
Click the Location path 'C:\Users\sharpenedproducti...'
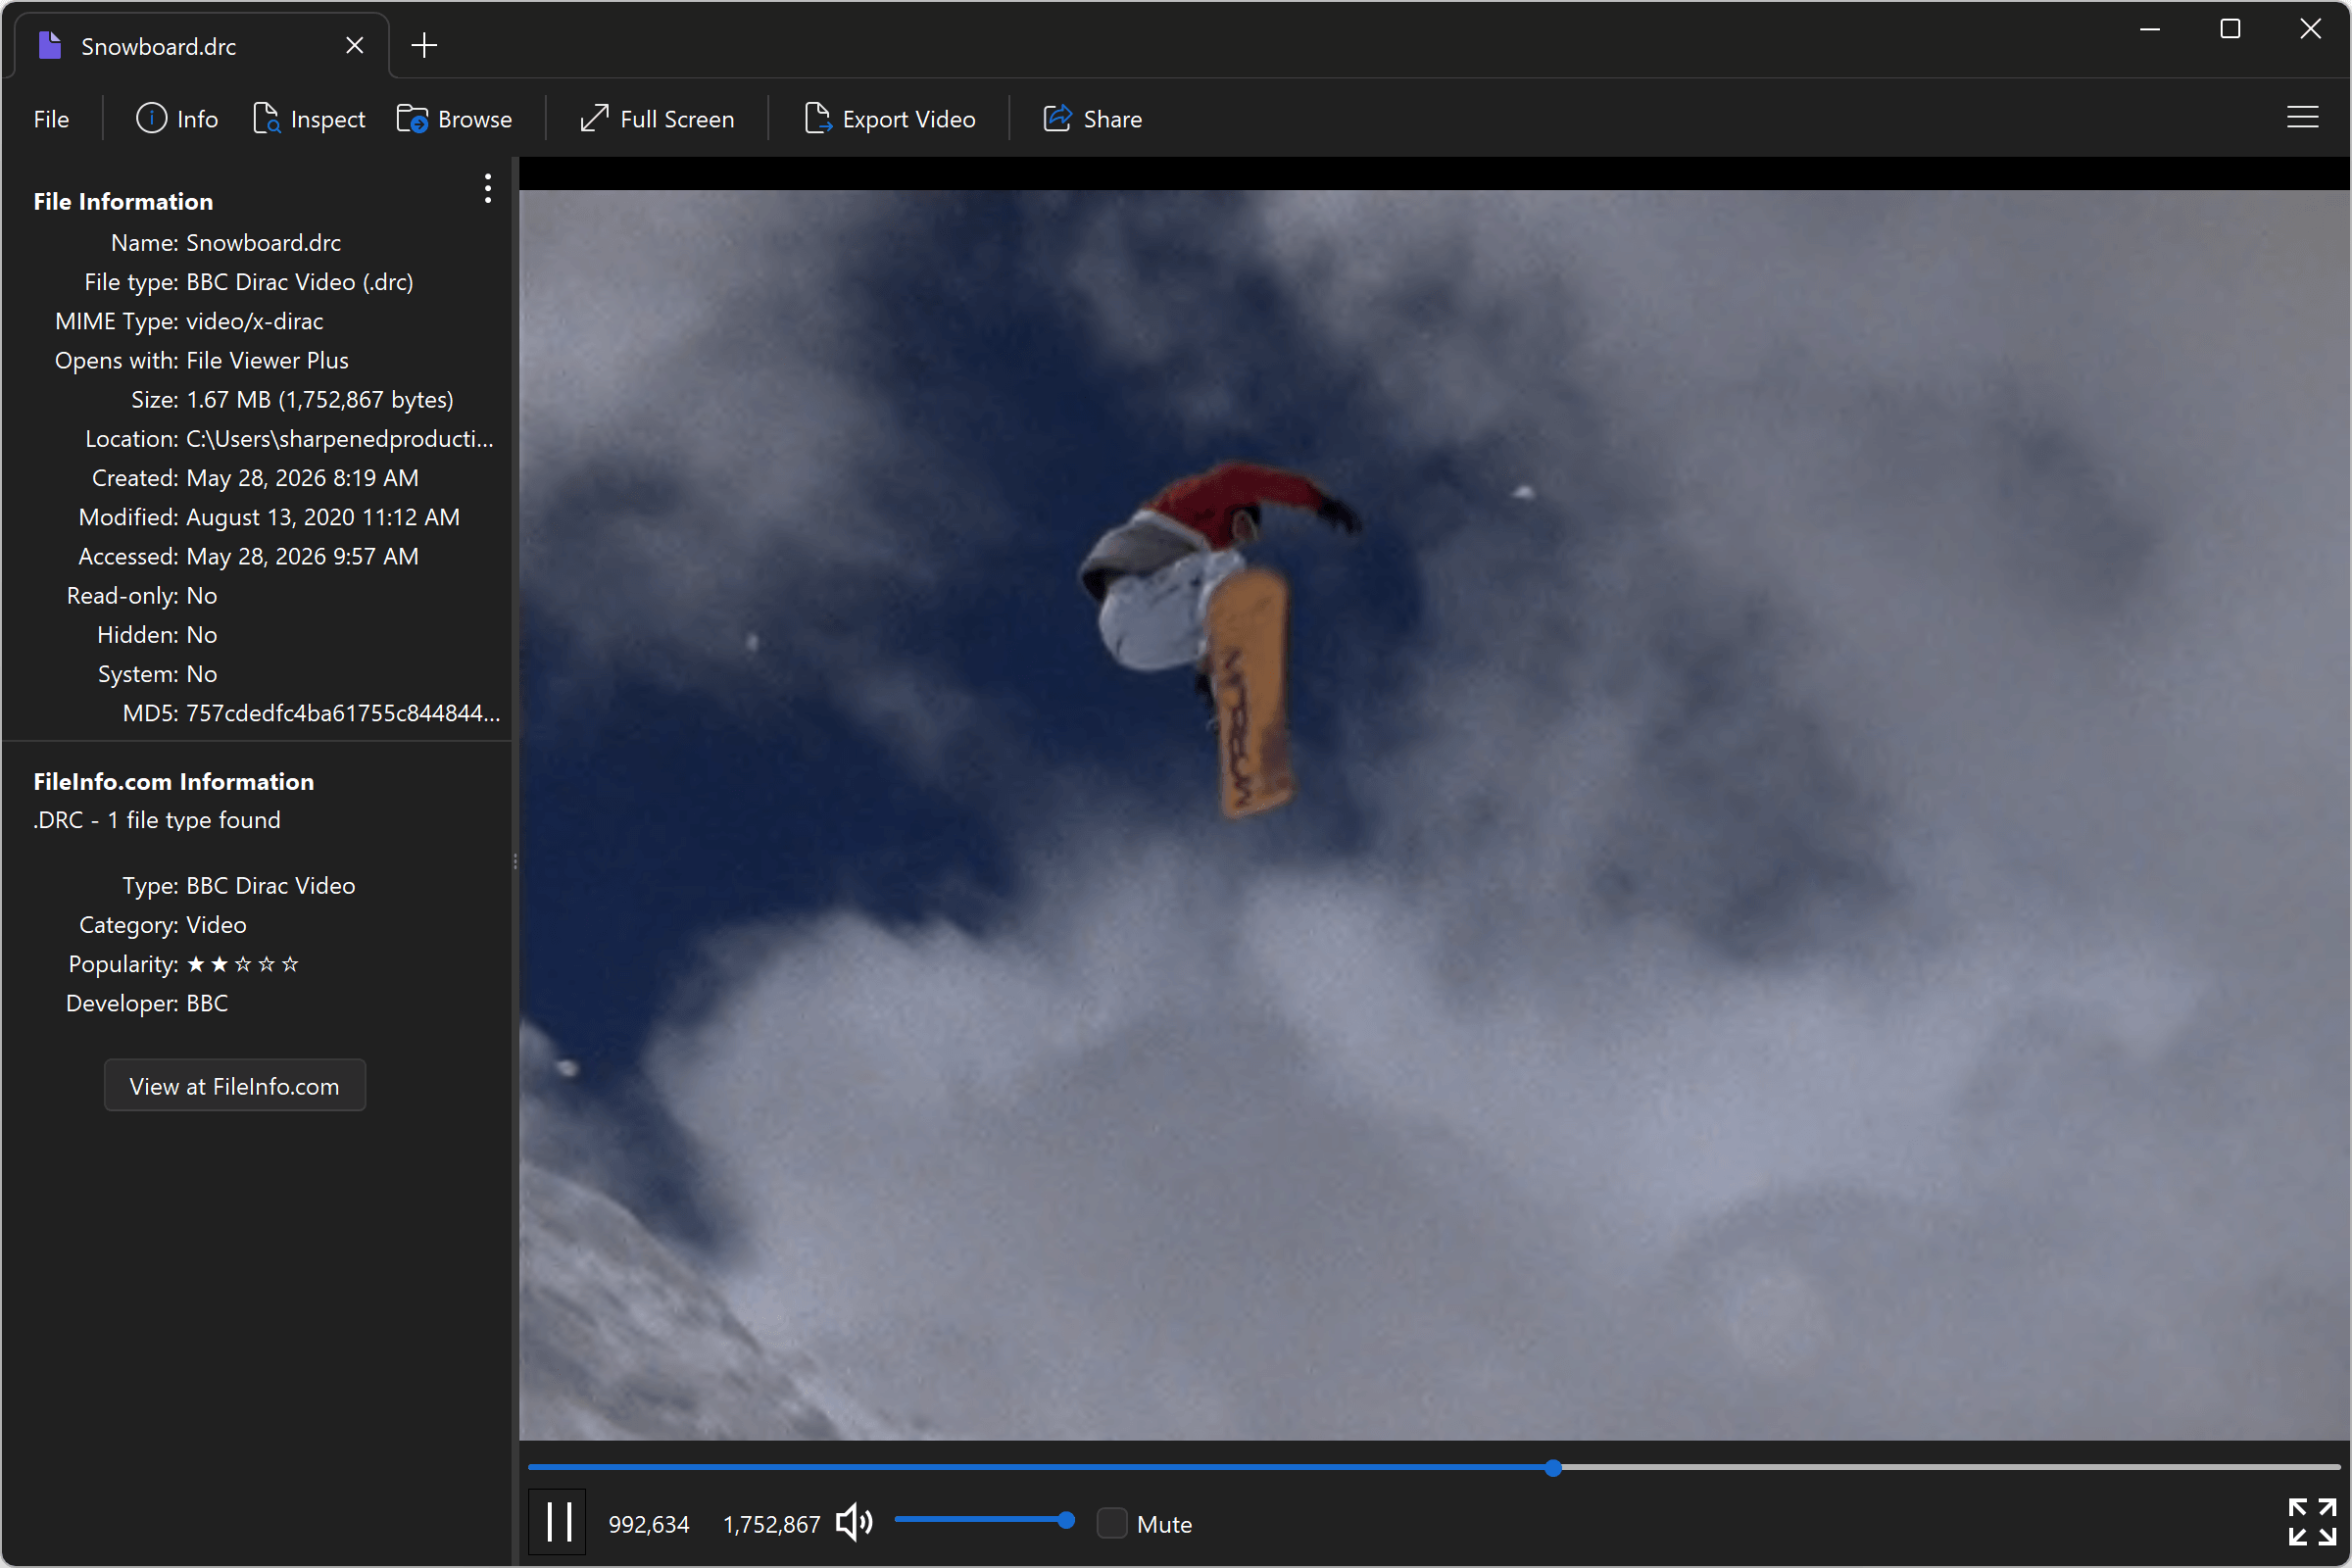(339, 439)
